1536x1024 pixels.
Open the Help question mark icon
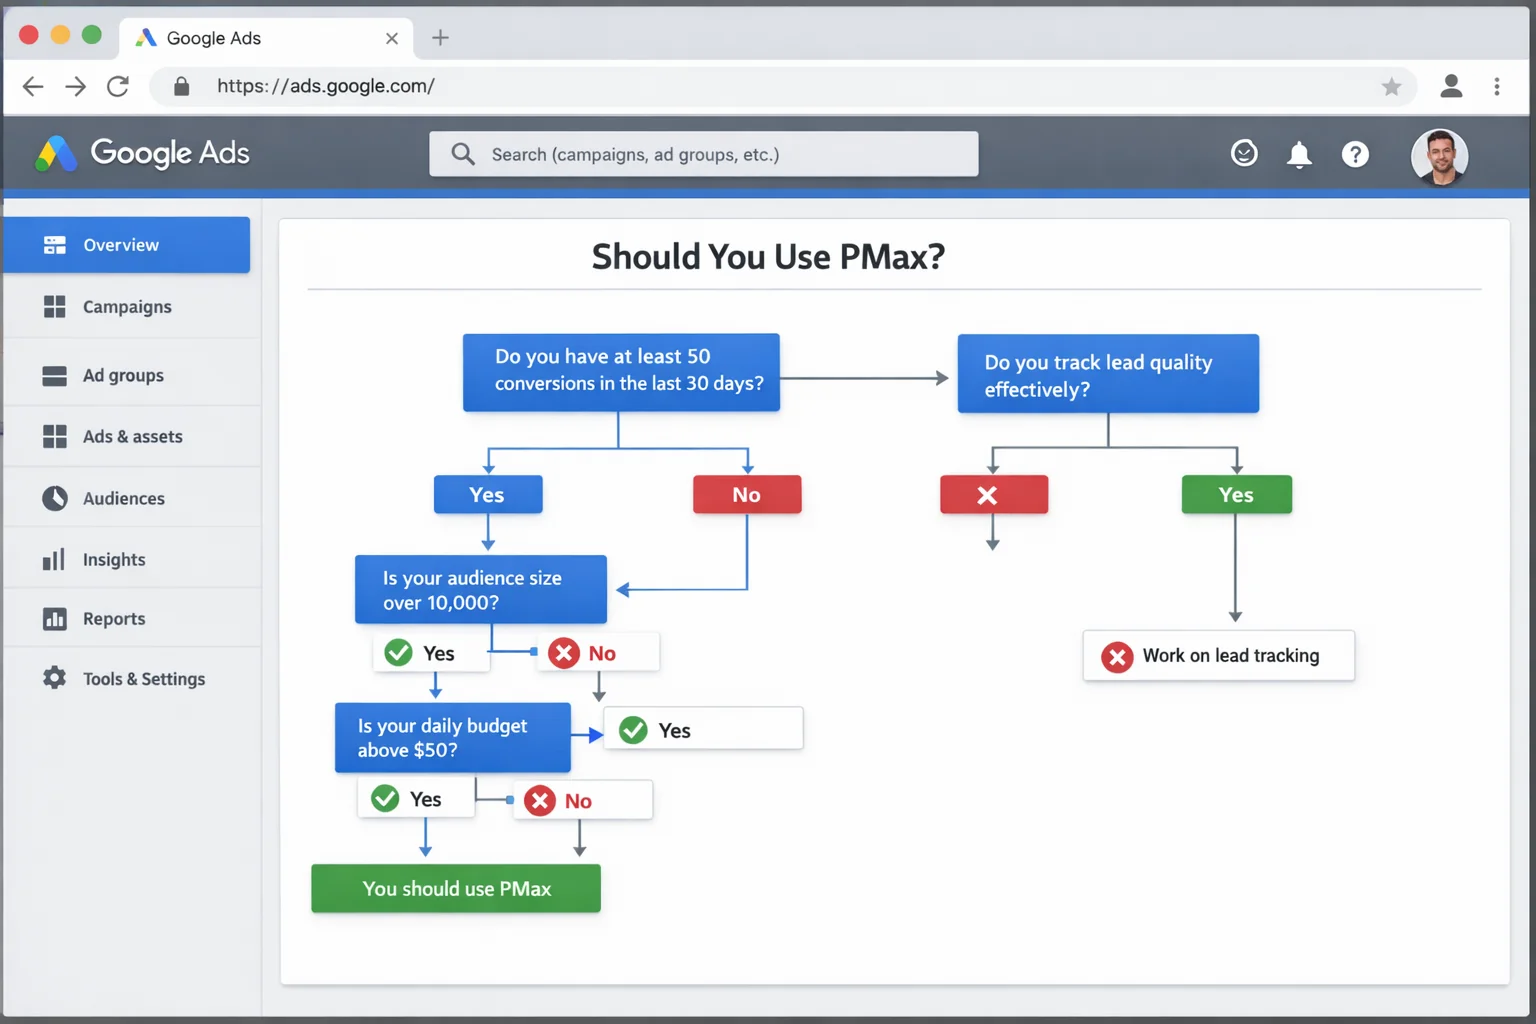coord(1355,154)
